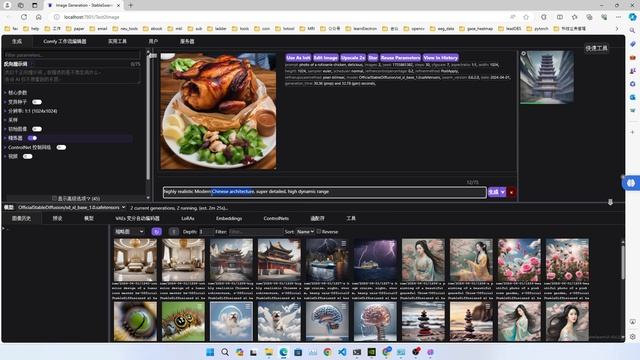Click the browser refresh icon
Screen dimensions: 640x360
click(x=24, y=17)
